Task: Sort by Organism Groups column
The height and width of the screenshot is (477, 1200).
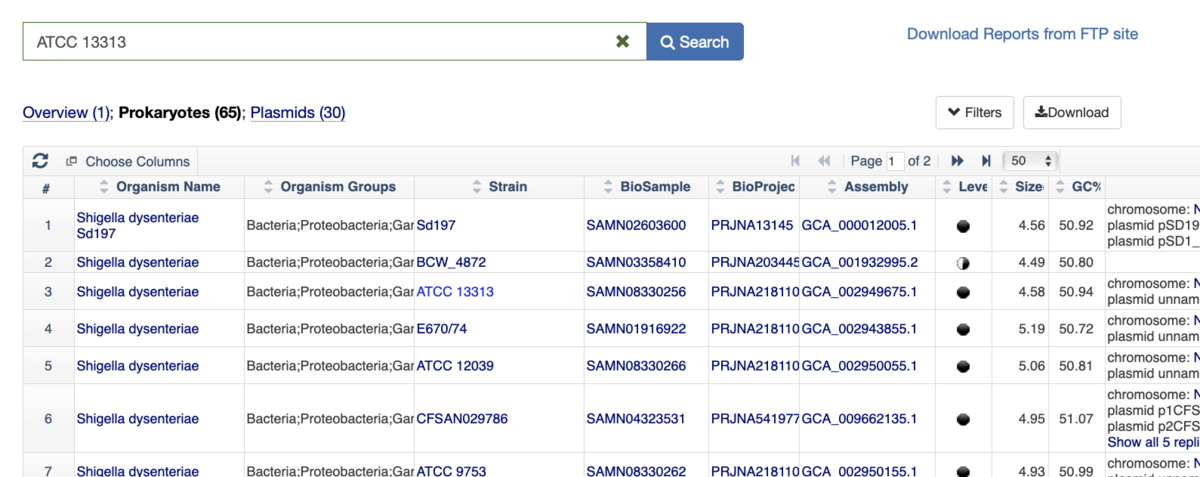Action: click(x=330, y=187)
